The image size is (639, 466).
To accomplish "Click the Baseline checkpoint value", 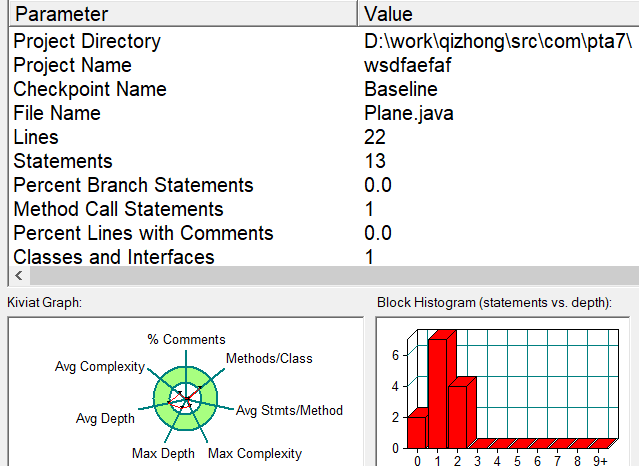I will pyautogui.click(x=401, y=89).
